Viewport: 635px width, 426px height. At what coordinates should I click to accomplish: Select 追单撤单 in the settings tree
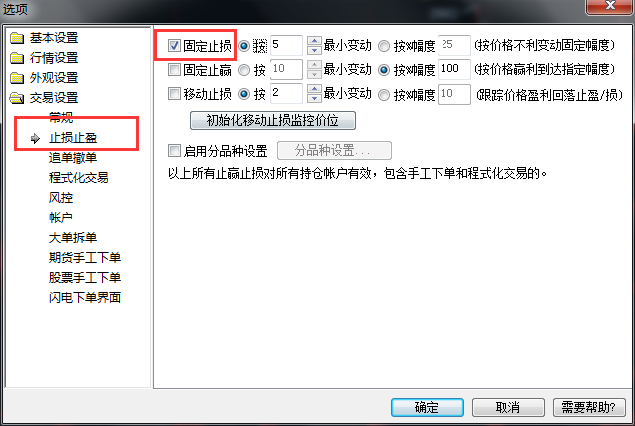pos(73,158)
